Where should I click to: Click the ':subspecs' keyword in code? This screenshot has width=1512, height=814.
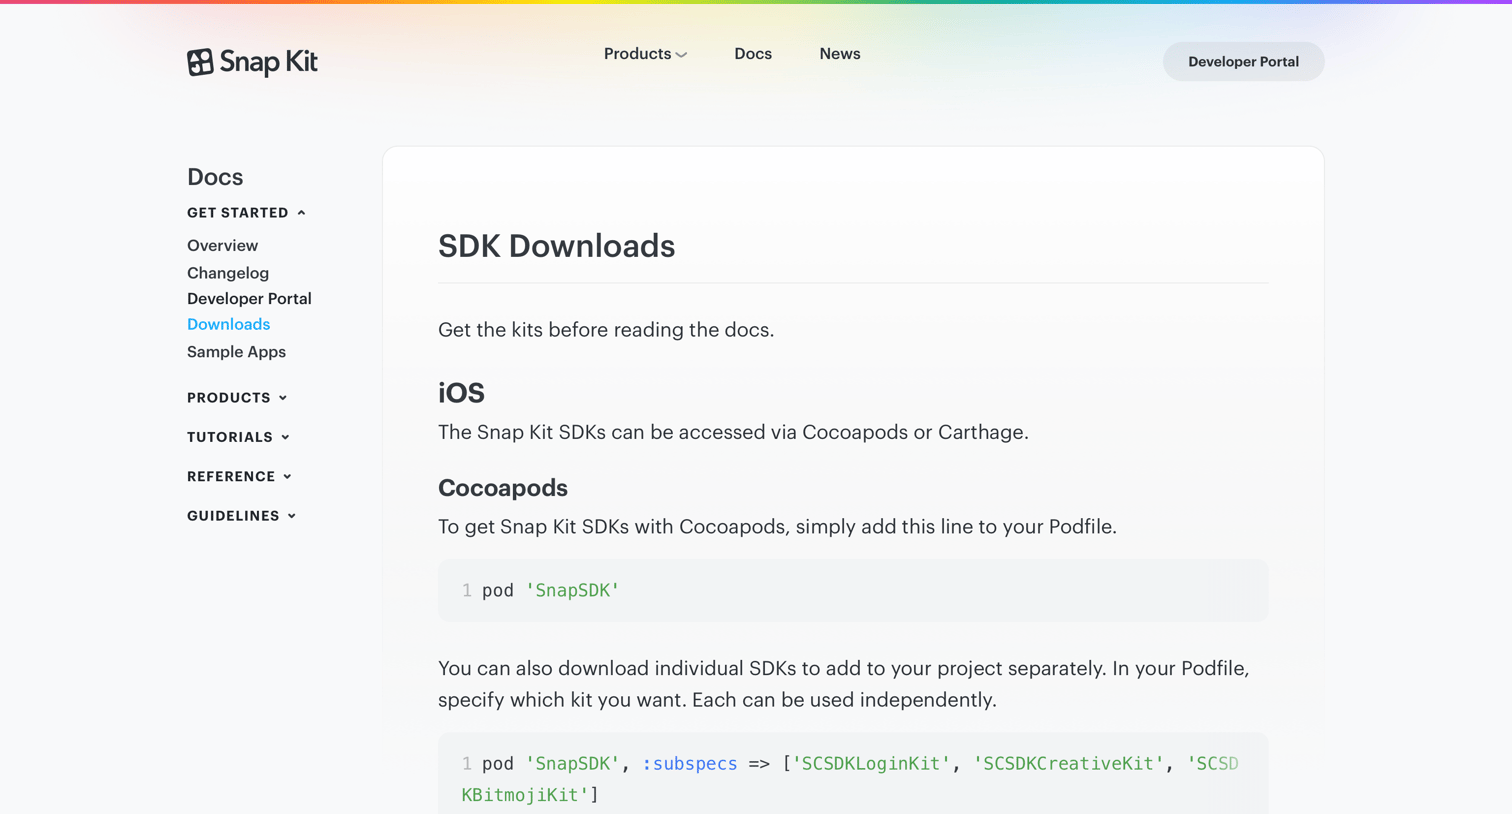coord(689,764)
